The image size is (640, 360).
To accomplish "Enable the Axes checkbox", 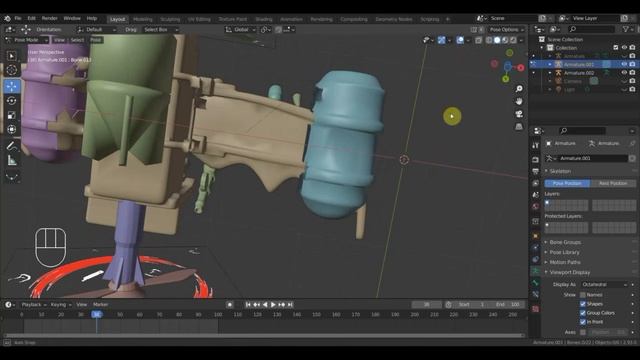I will (x=583, y=332).
